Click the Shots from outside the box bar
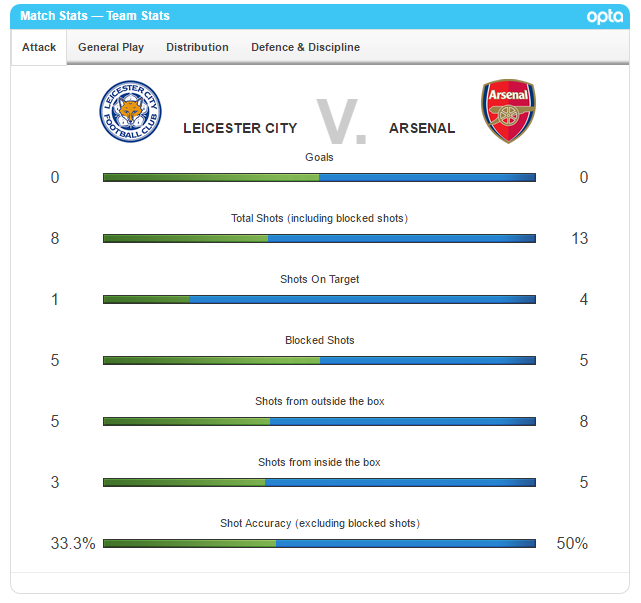Screen dimensions: 641x603 click(319, 421)
